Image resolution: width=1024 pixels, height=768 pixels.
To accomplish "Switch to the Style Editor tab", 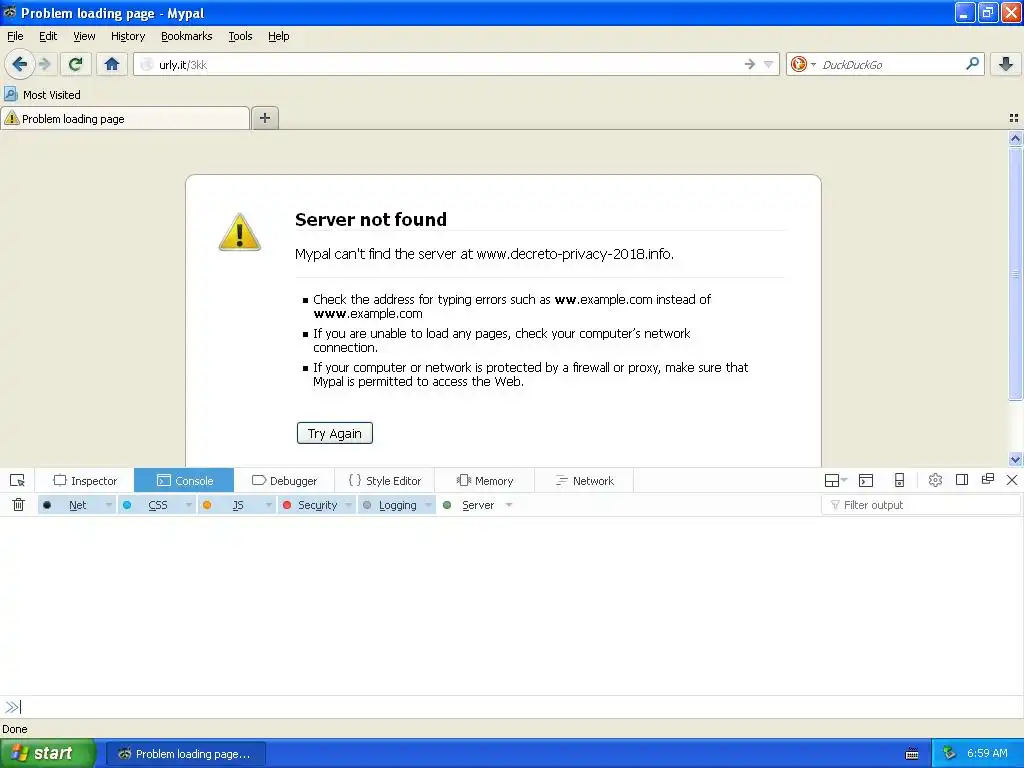I will tap(384, 481).
